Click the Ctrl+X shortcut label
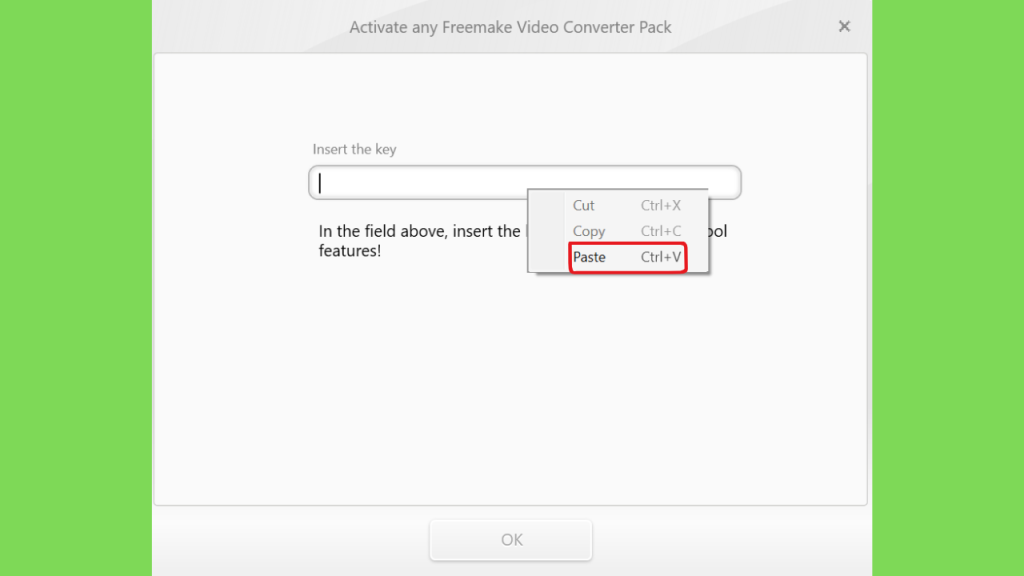The image size is (1024, 576). click(x=660, y=206)
